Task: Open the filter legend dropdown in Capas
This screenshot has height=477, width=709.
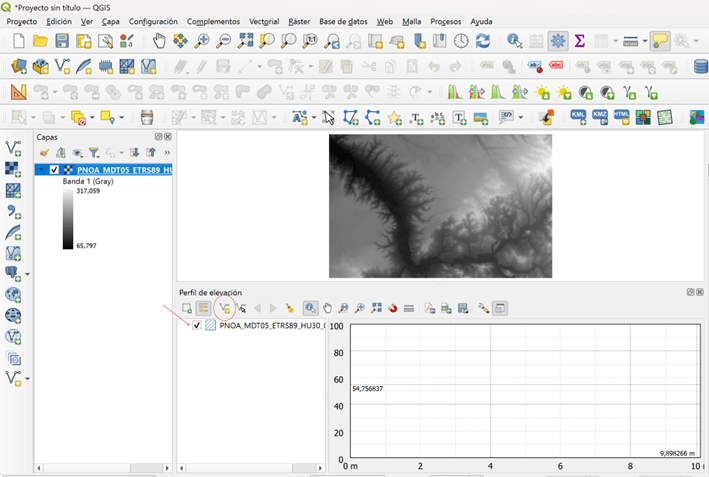Action: click(x=94, y=153)
